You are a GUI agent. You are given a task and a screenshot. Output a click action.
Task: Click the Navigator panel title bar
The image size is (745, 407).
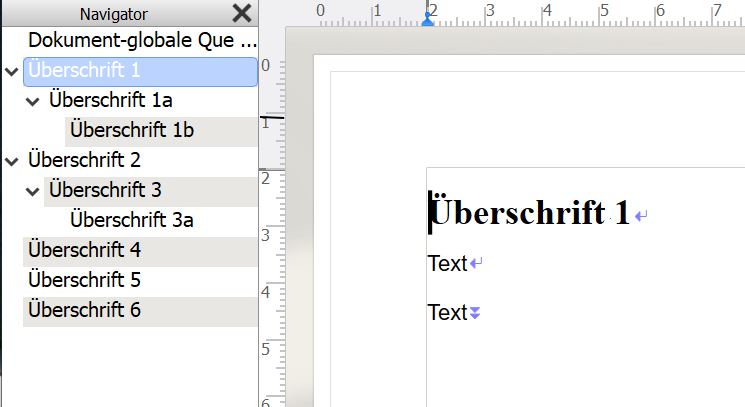coord(114,13)
